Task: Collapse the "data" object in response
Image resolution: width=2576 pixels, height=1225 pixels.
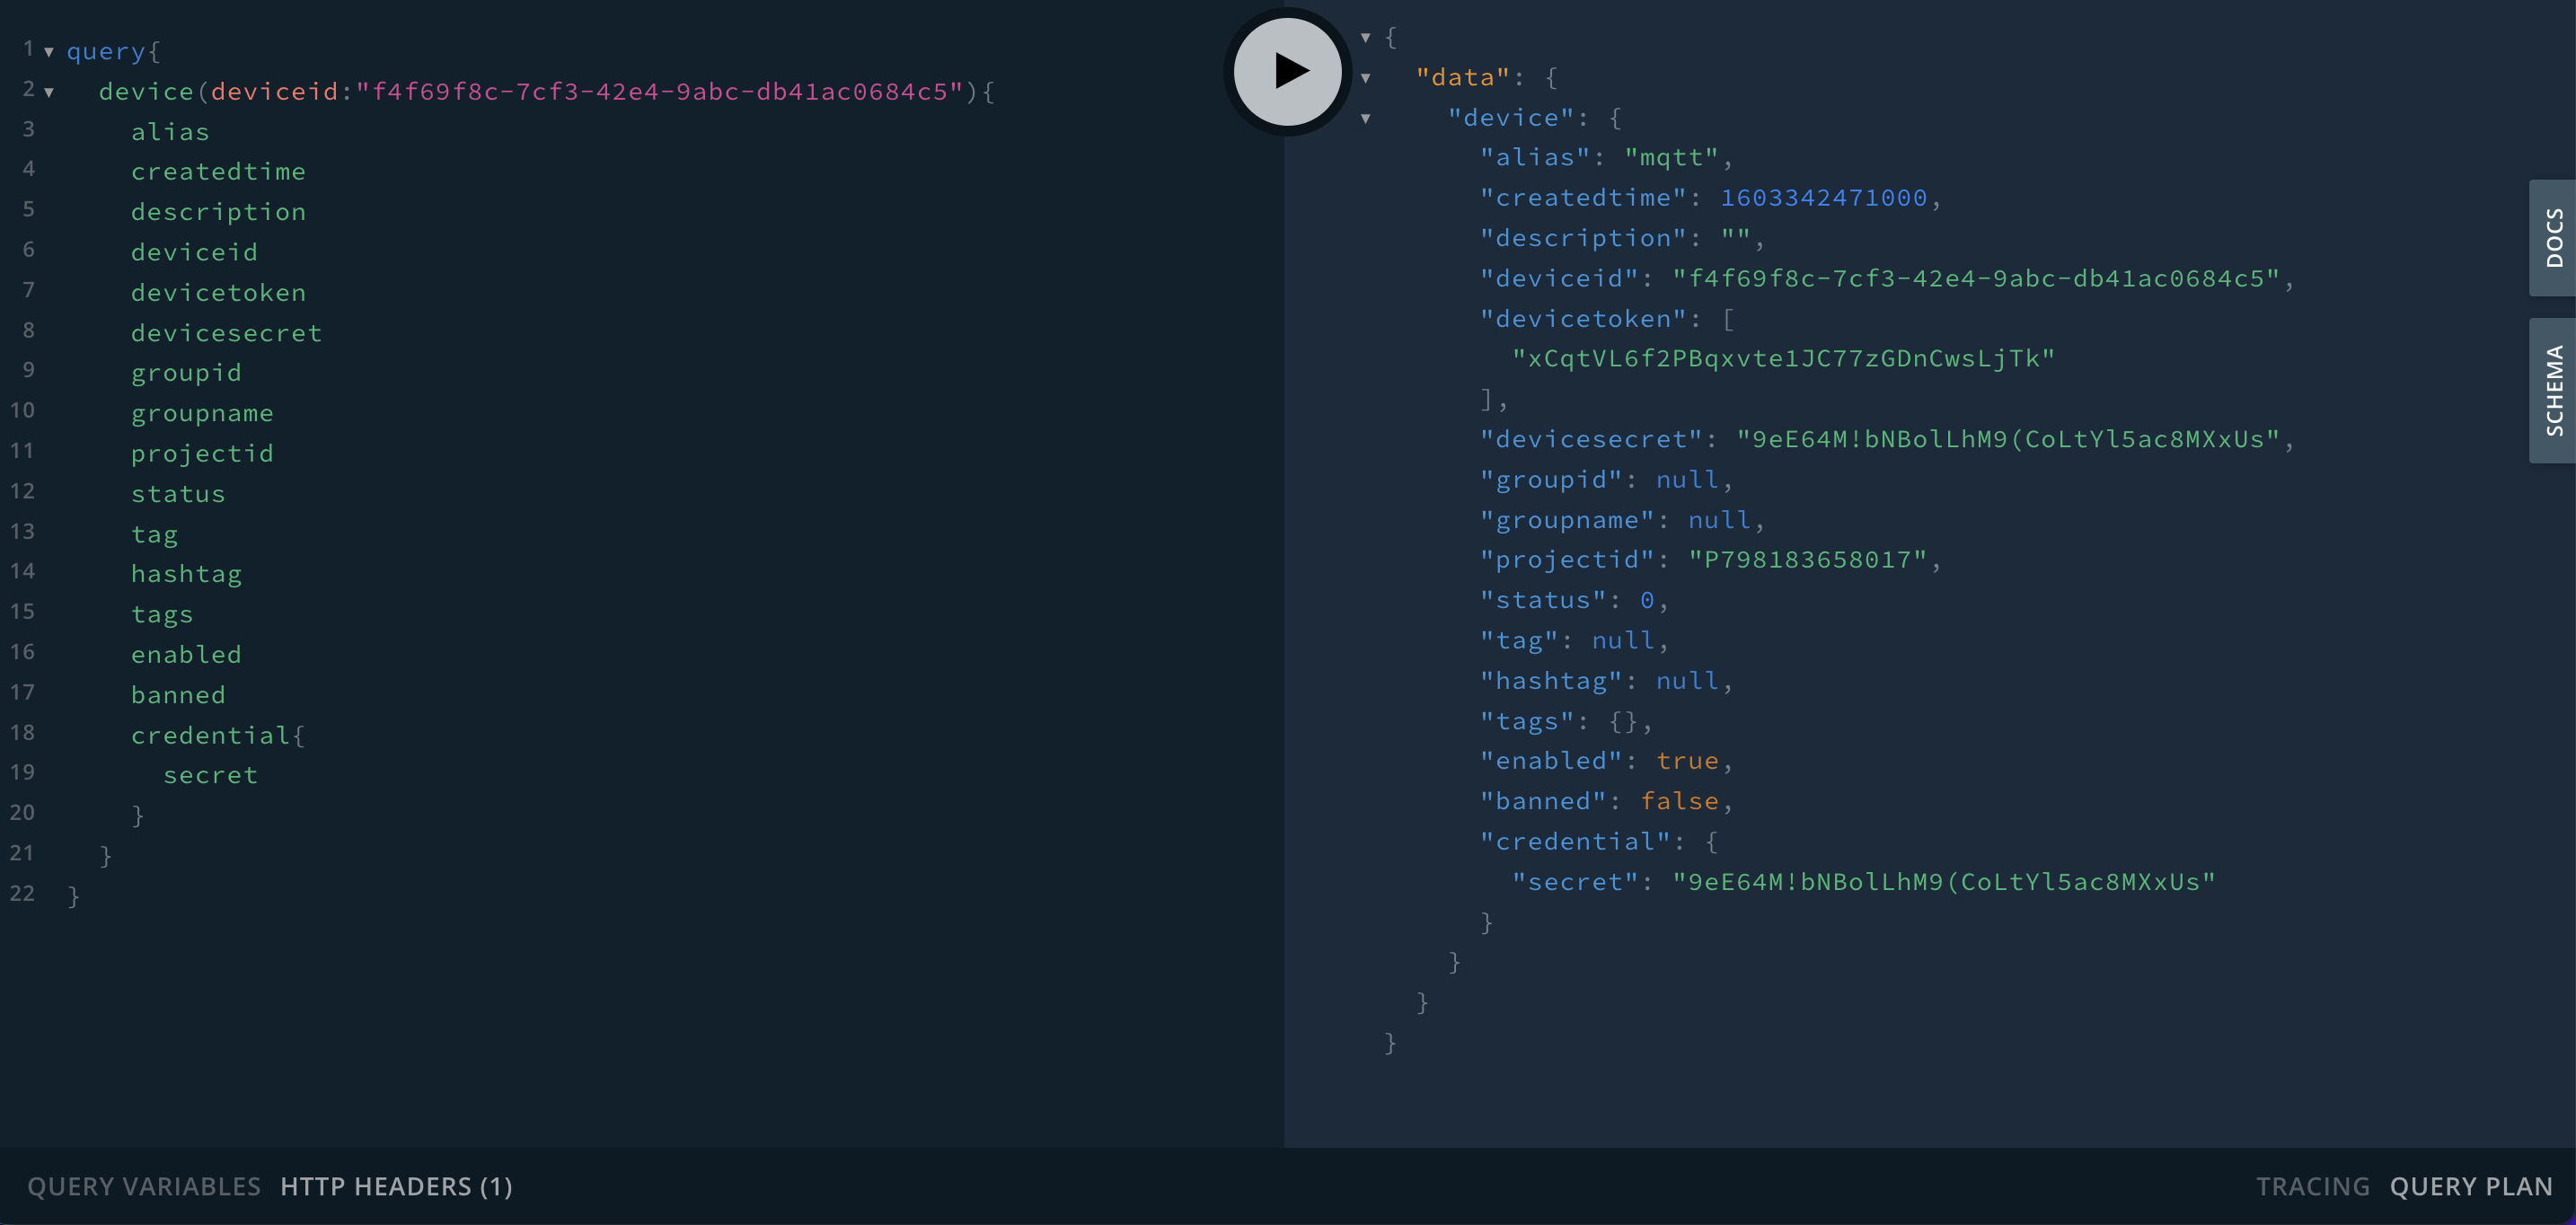Action: pyautogui.click(x=1365, y=78)
